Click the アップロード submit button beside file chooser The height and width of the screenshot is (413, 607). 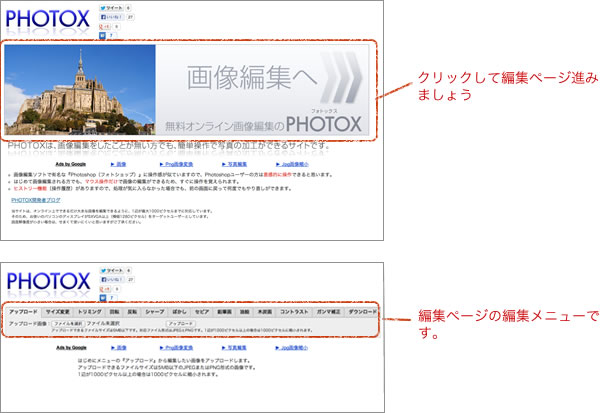point(181,324)
